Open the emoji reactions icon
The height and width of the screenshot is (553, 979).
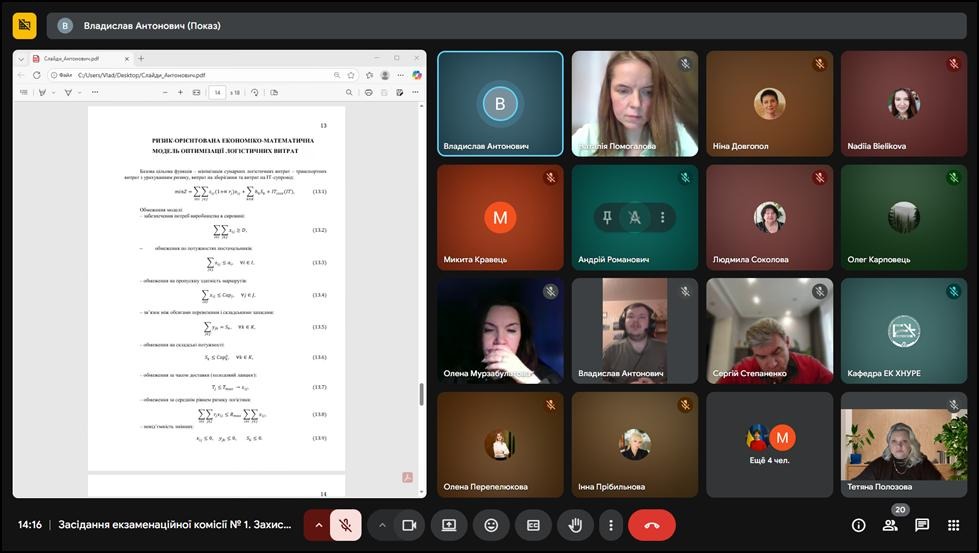pyautogui.click(x=491, y=525)
